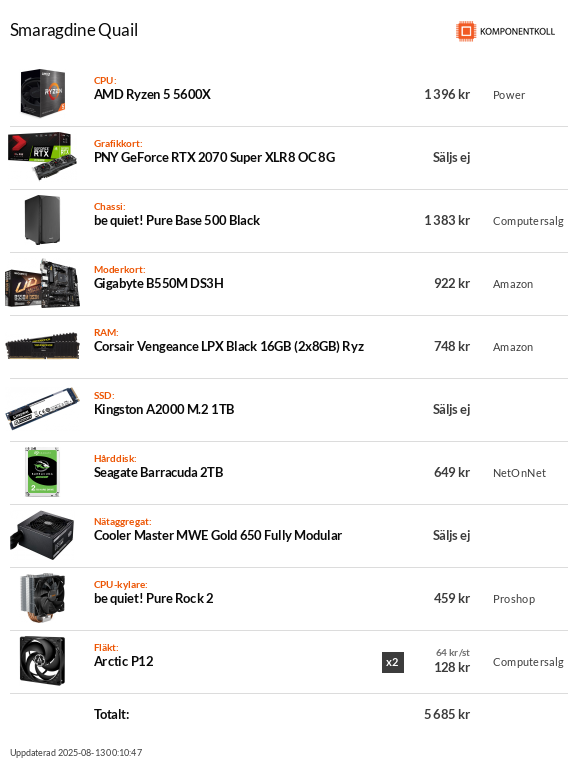Screen dimensions: 577x766
Task: Open the Cooler Master MWE Gold 650 product link
Action: (218, 535)
